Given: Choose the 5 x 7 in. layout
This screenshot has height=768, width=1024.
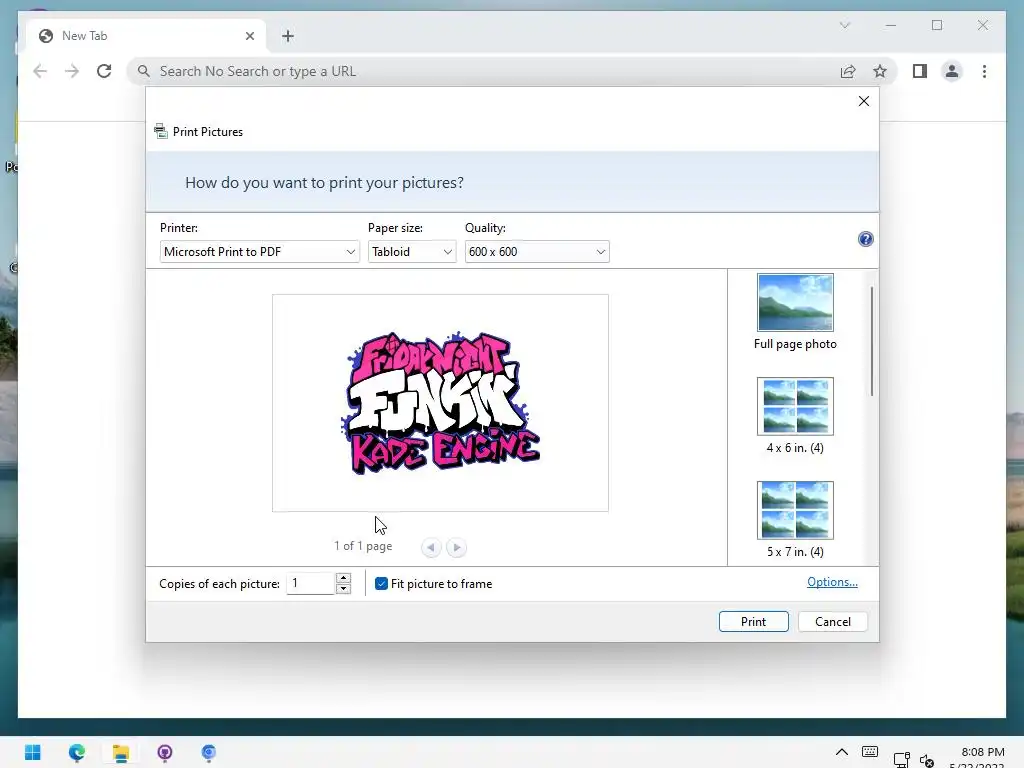Looking at the screenshot, I should coord(795,520).
